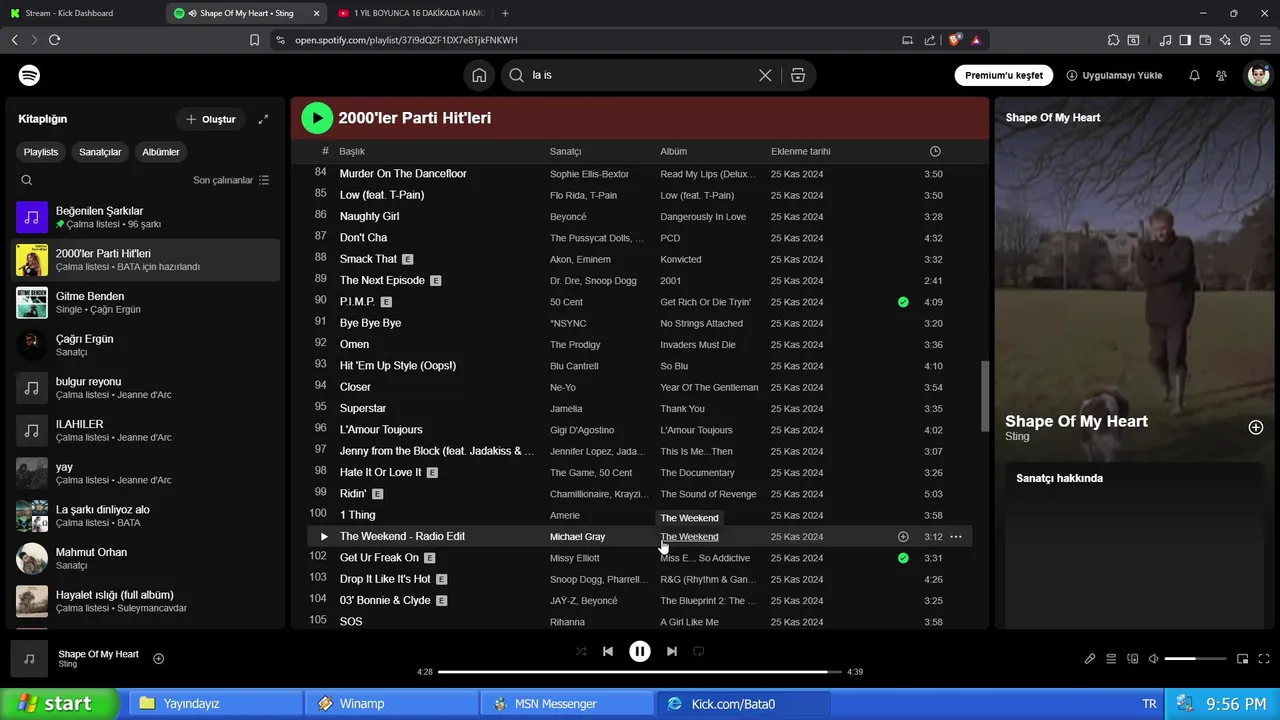Mute the volume speaker icon
The height and width of the screenshot is (720, 1280).
pyautogui.click(x=1153, y=659)
